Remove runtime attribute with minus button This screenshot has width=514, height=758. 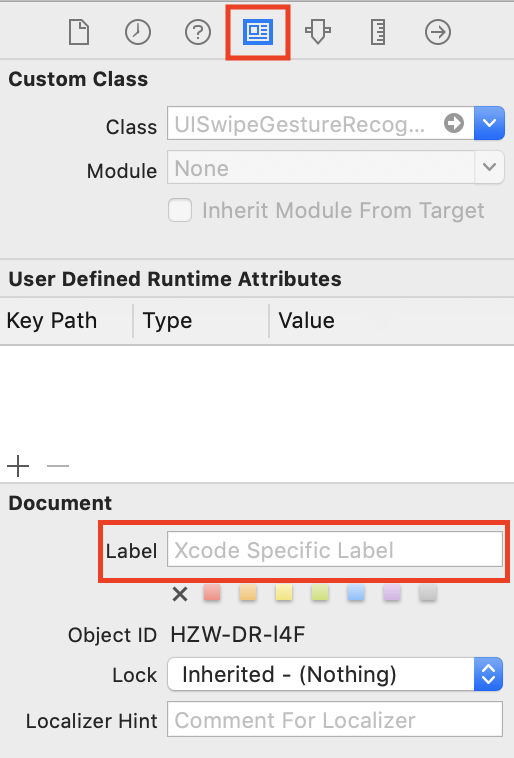[58, 466]
